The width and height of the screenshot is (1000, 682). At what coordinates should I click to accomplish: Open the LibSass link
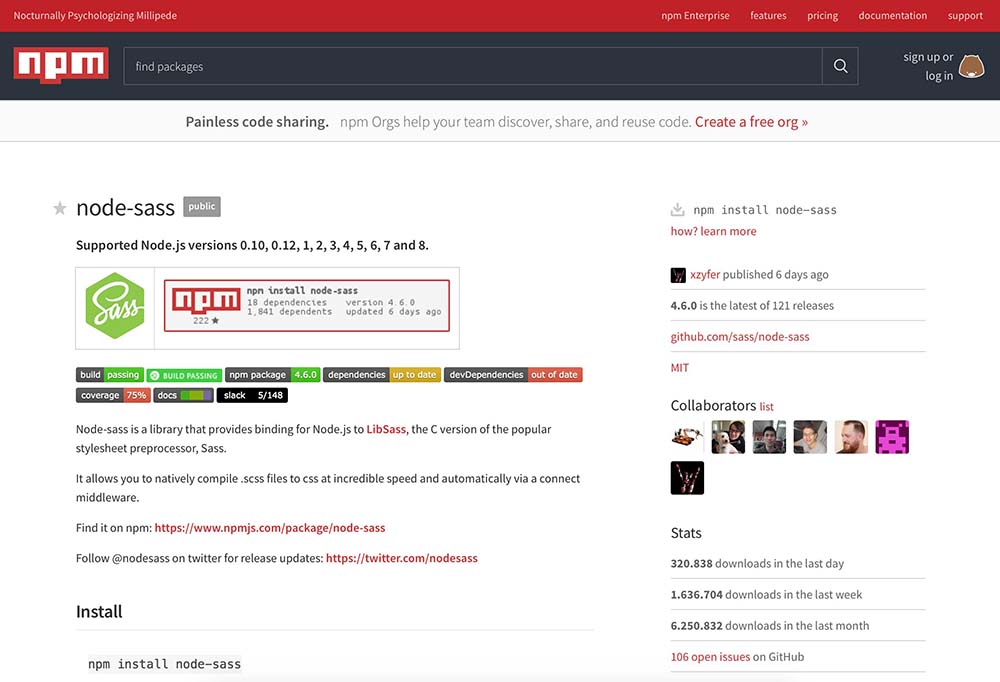tap(386, 429)
